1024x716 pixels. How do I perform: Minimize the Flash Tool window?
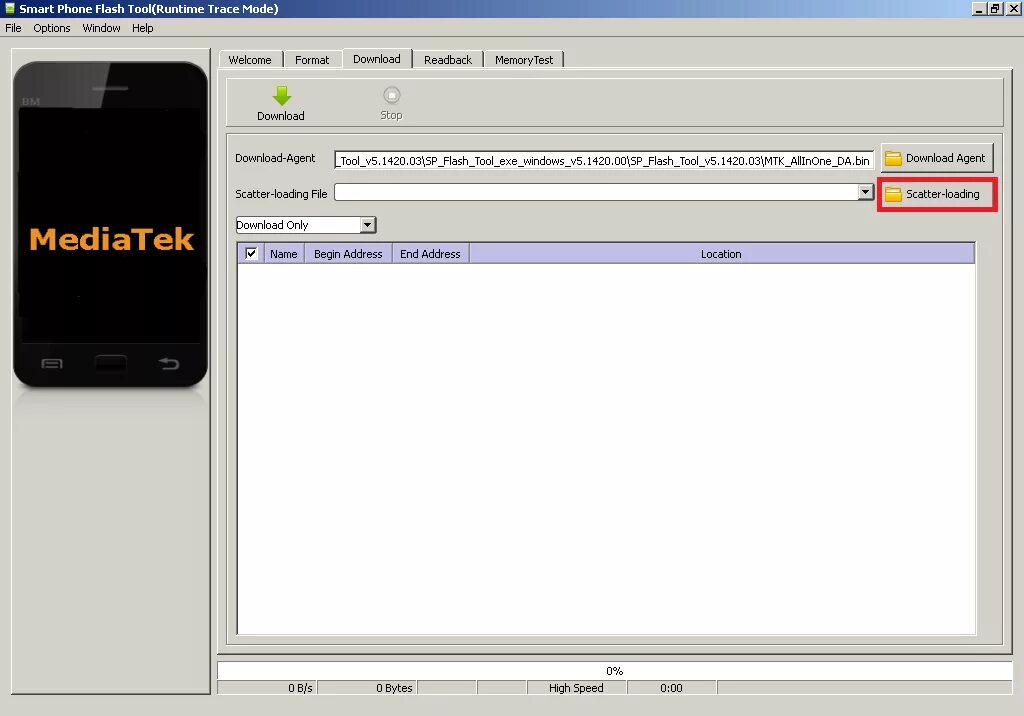coord(979,8)
